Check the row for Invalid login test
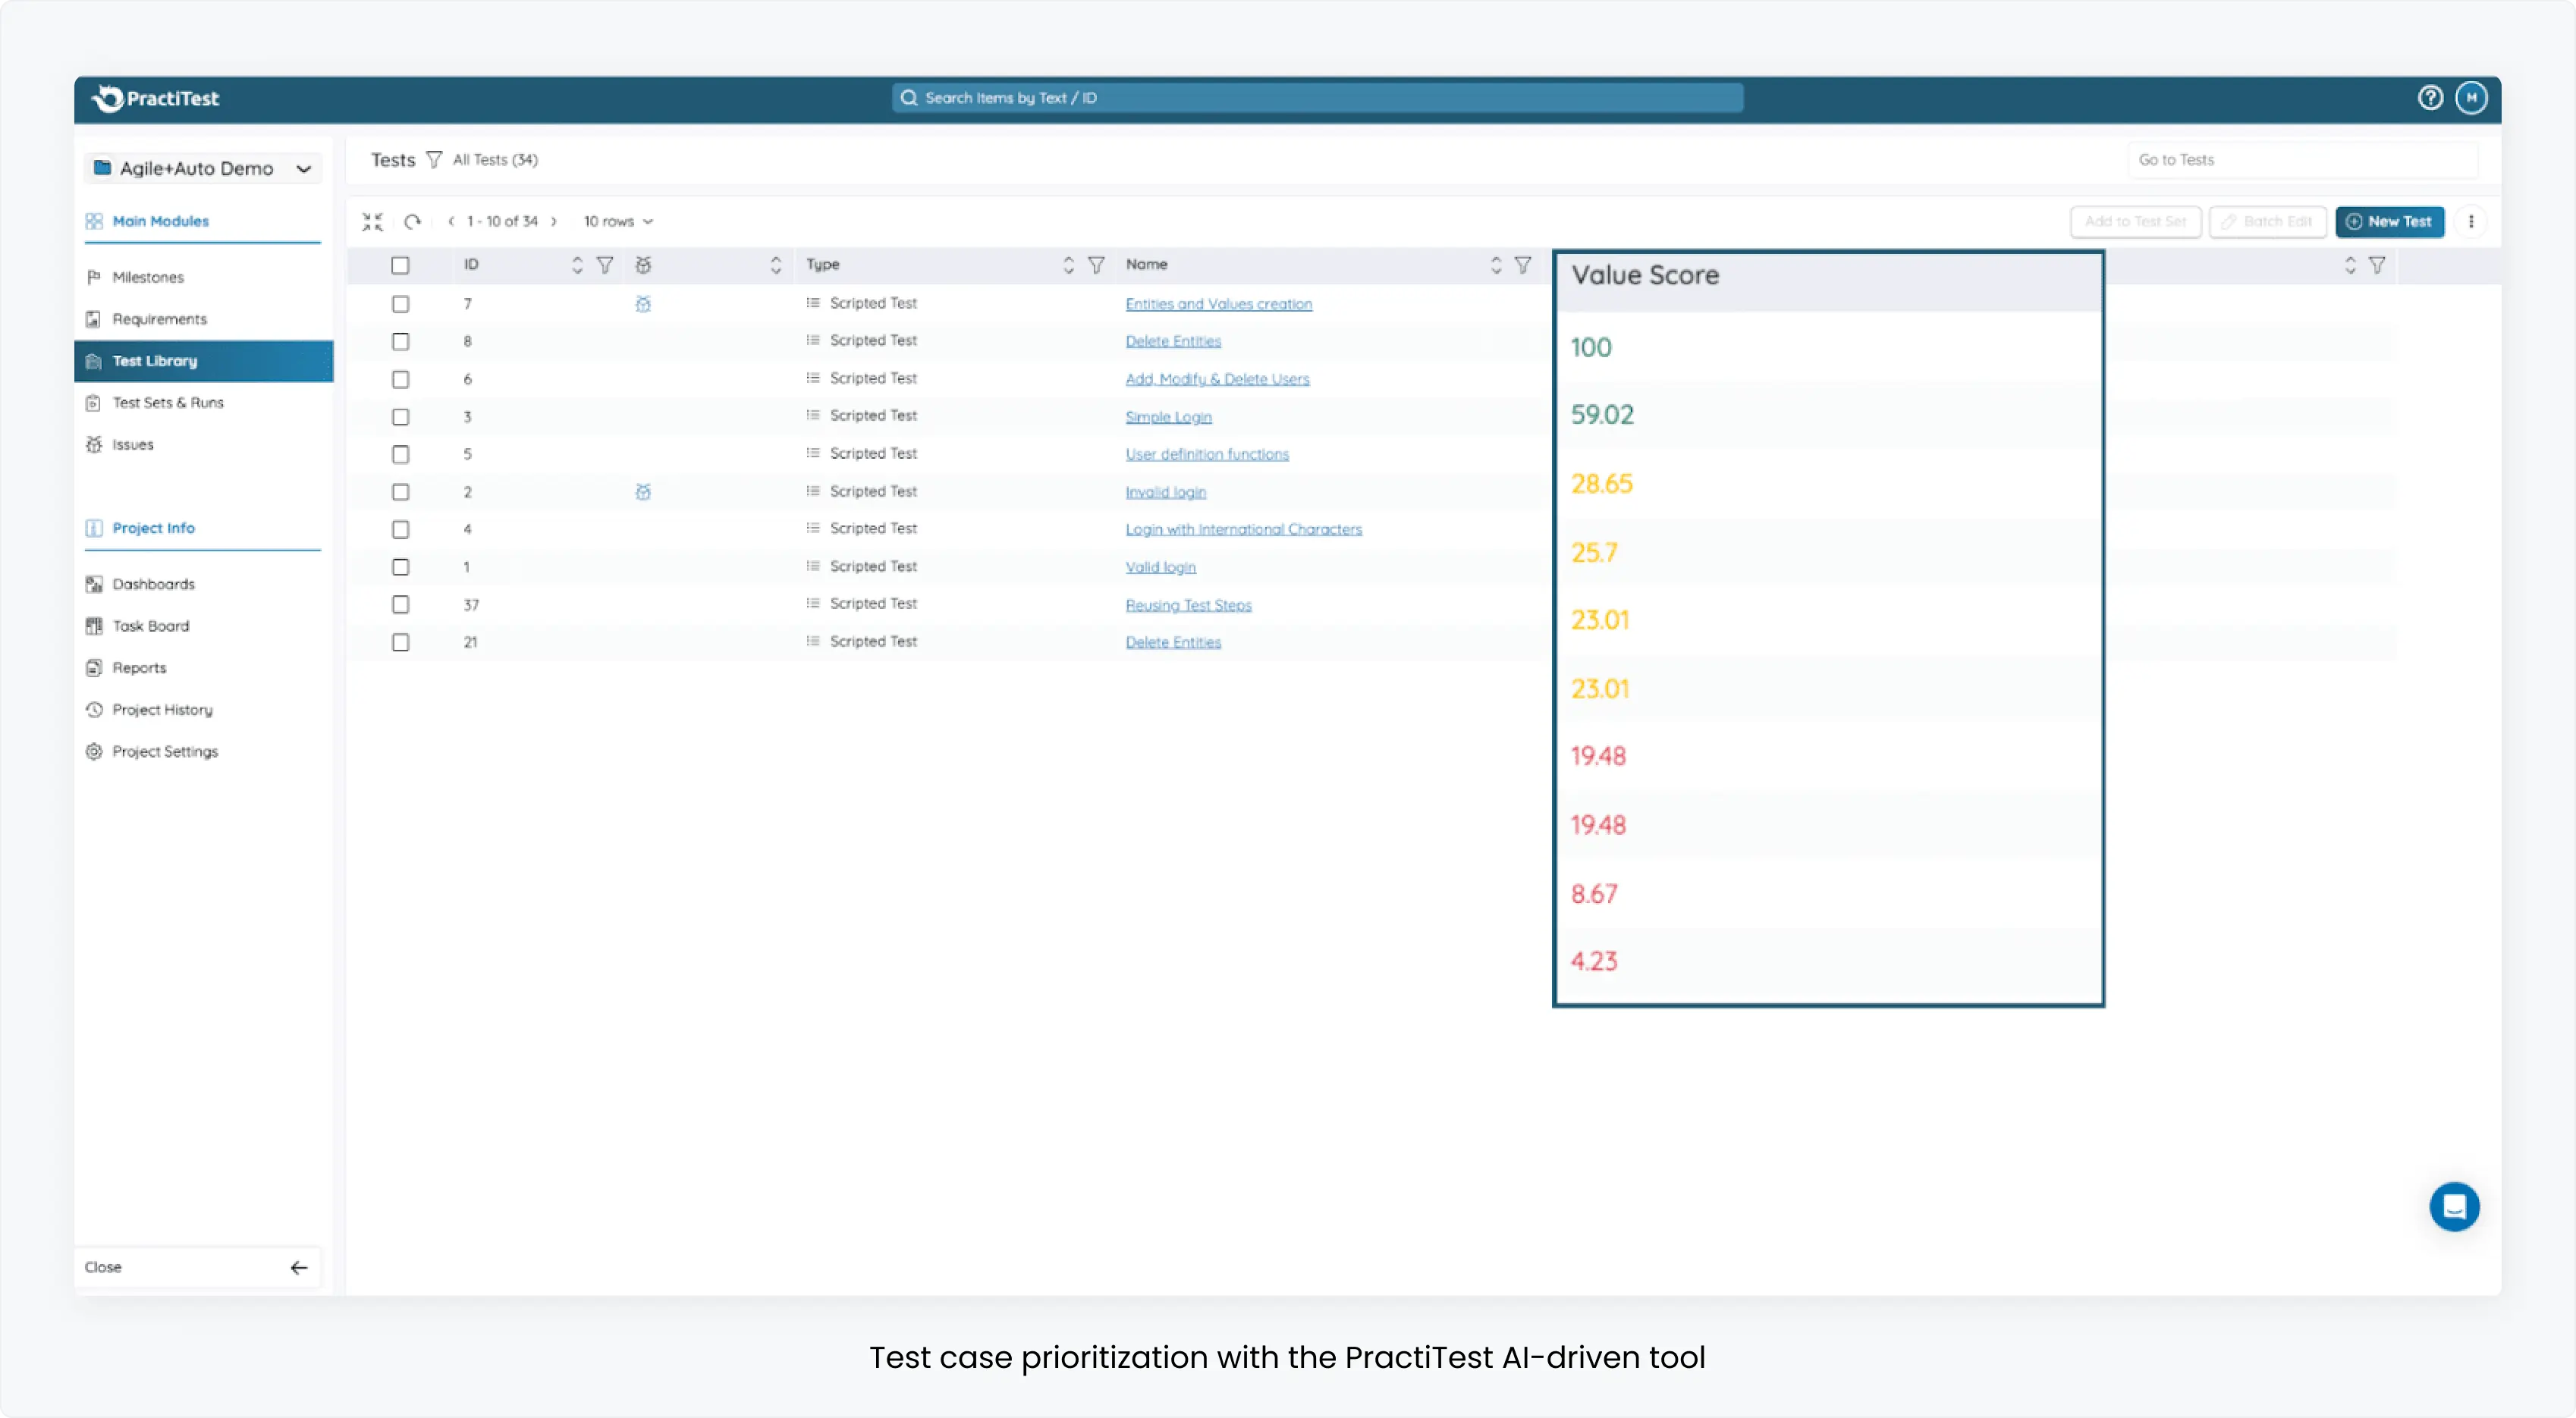The height and width of the screenshot is (1418, 2576). pyautogui.click(x=401, y=491)
